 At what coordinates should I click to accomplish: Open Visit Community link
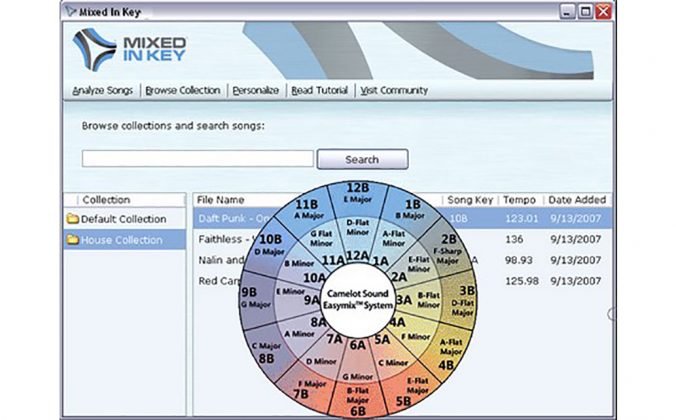click(x=394, y=91)
